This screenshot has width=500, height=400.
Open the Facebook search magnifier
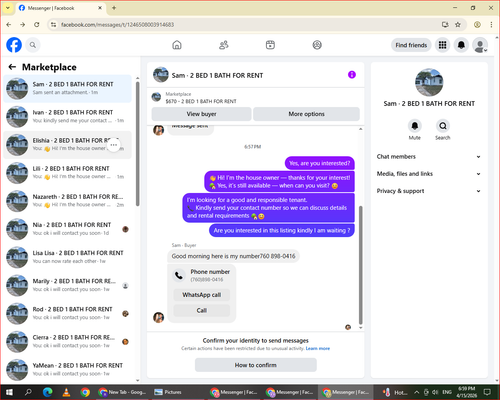click(x=33, y=45)
